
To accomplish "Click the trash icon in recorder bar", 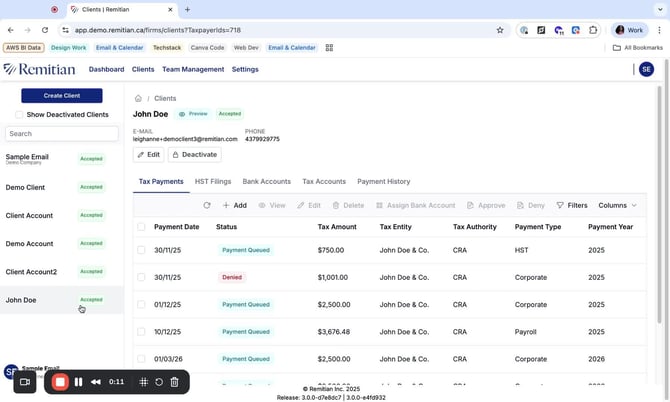I will tap(174, 382).
